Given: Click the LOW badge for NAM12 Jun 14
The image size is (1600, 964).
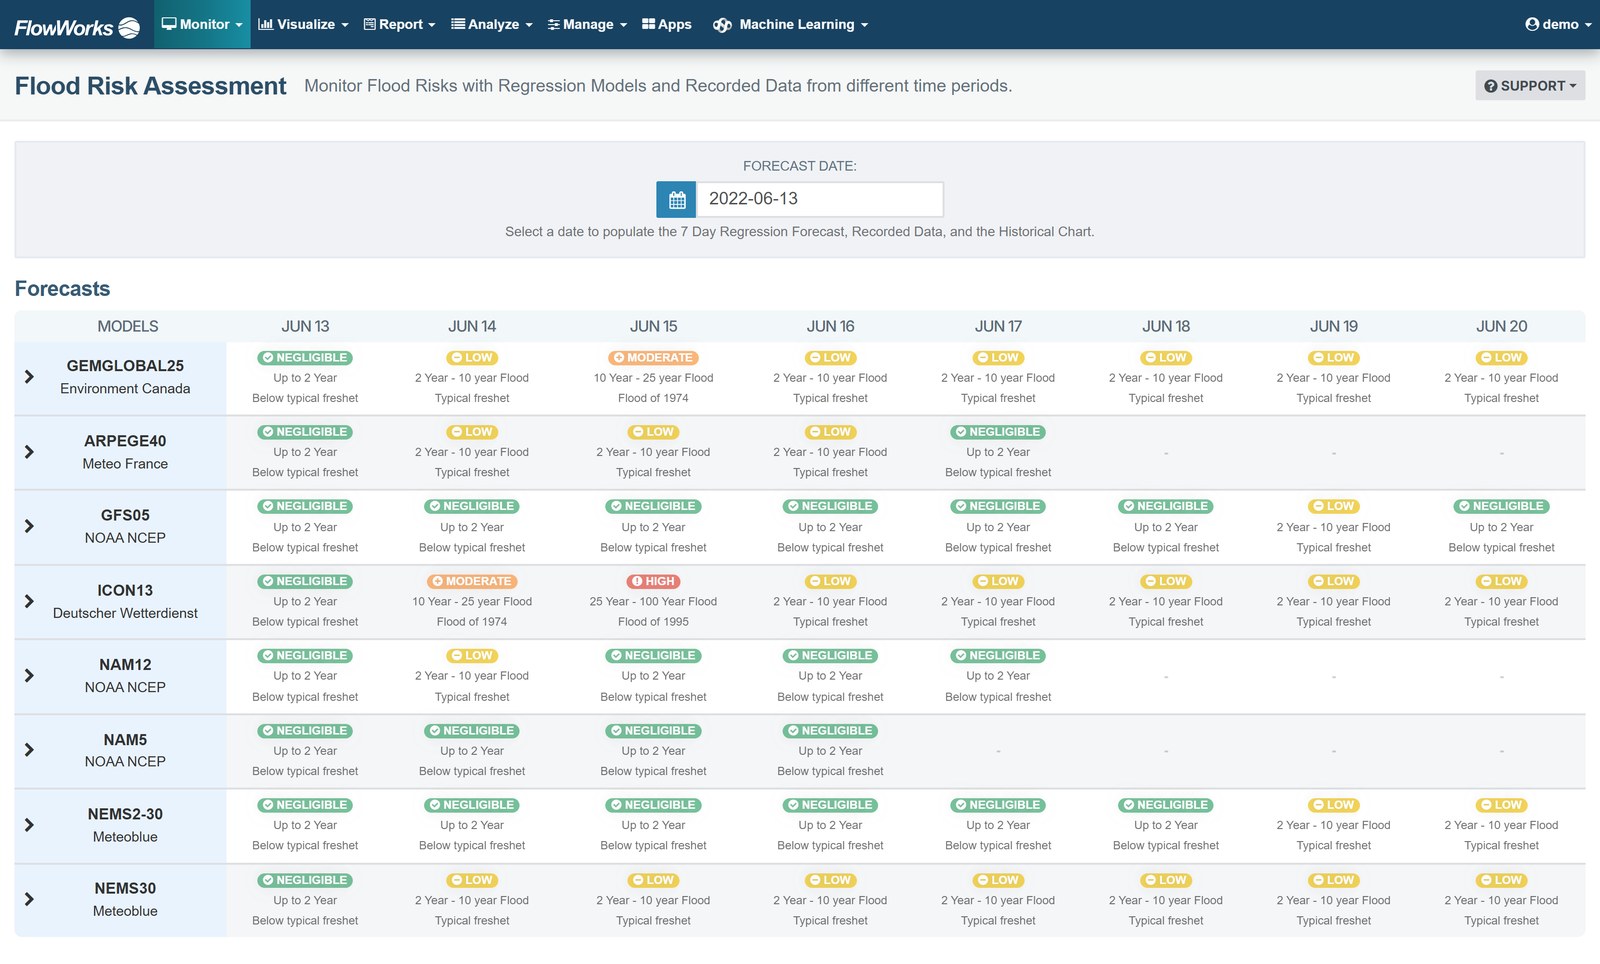Looking at the screenshot, I should coord(472,656).
